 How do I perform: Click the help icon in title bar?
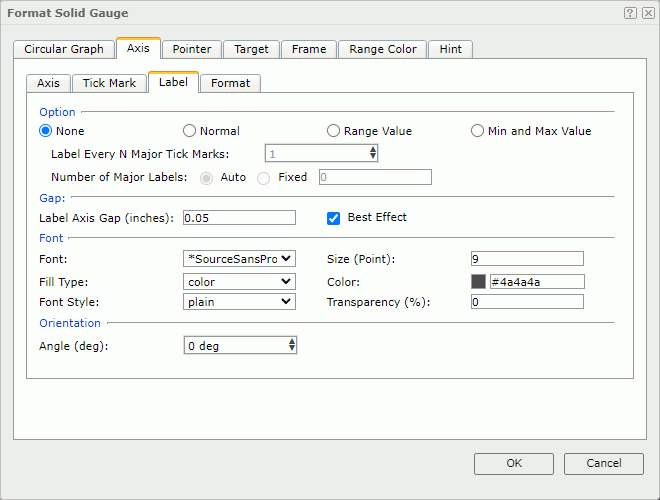[x=630, y=13]
